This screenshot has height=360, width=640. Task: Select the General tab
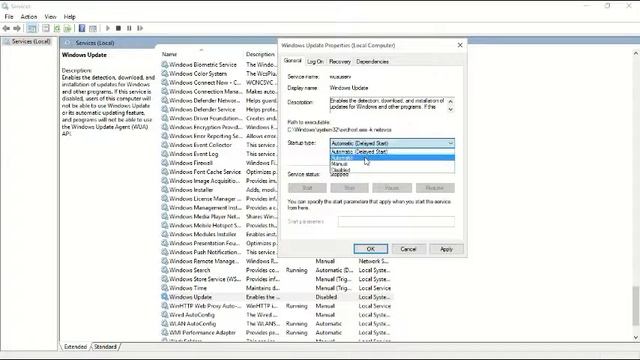[x=292, y=61]
